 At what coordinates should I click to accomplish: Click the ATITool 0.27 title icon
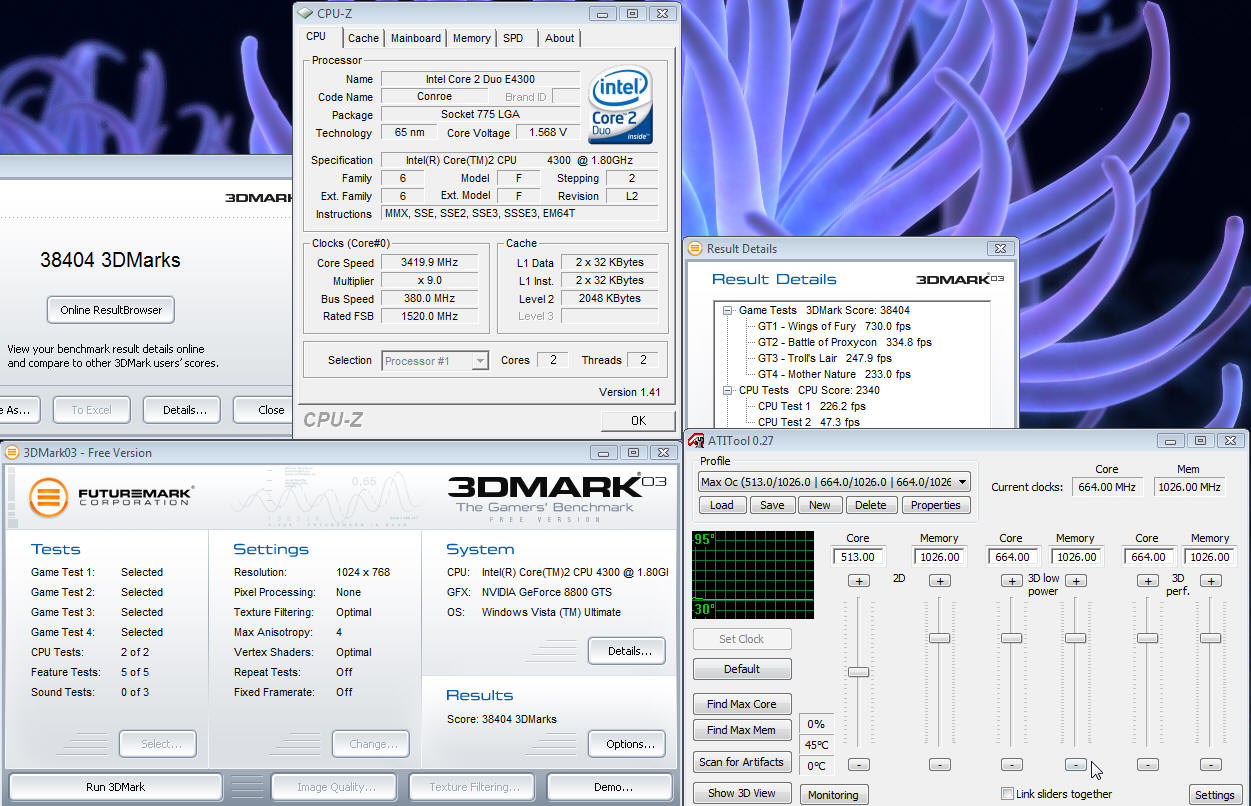point(695,440)
